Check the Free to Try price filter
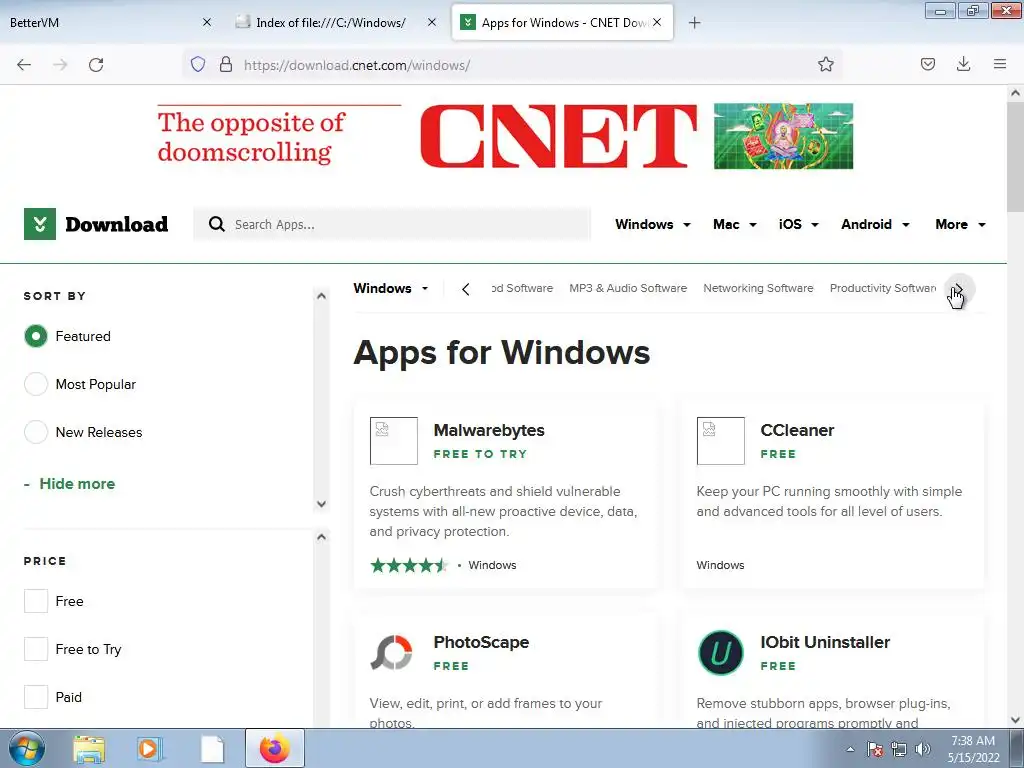The image size is (1024, 768). click(36, 649)
